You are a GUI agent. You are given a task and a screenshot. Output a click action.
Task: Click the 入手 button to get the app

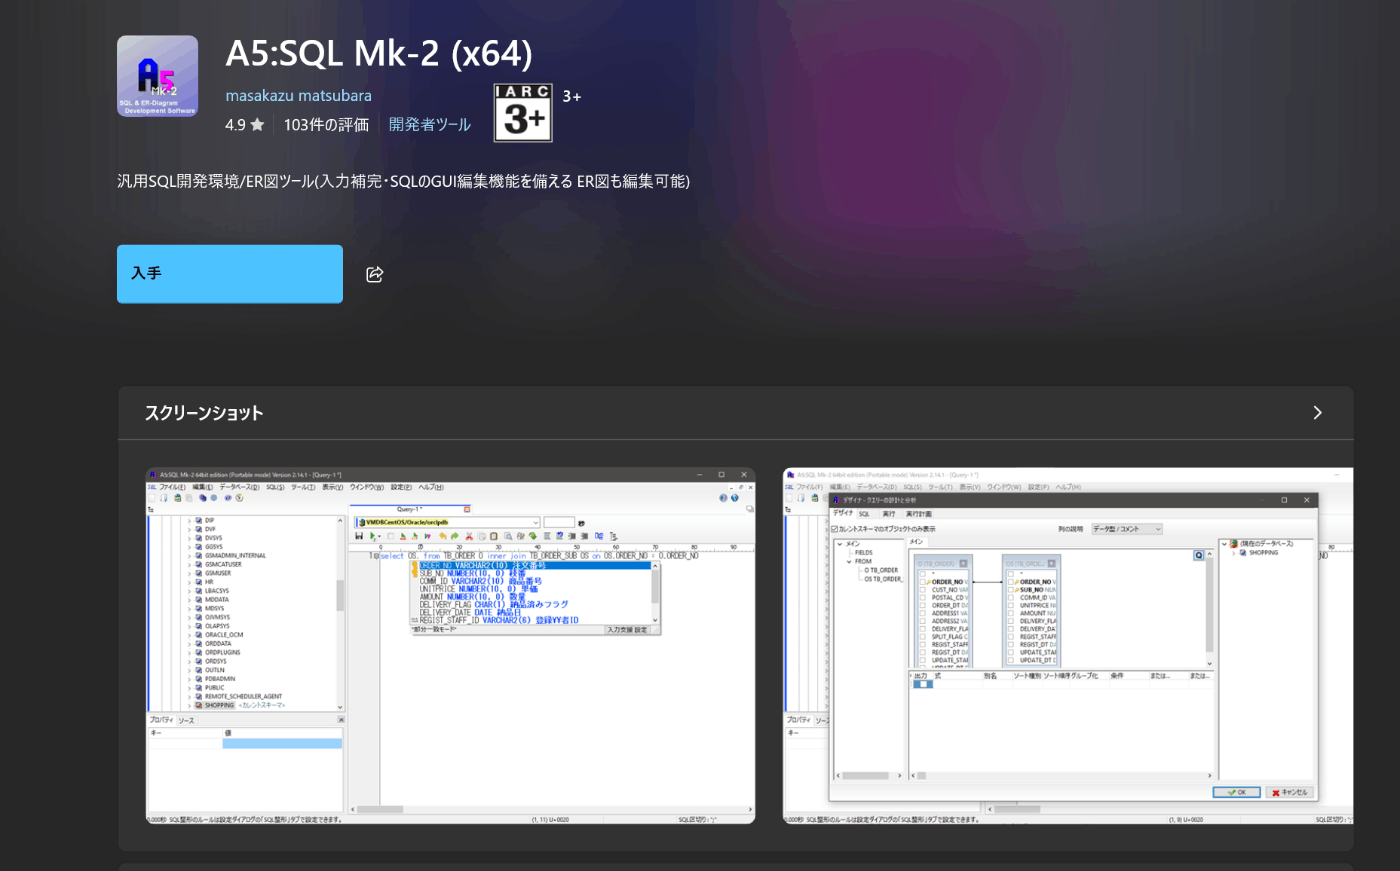(230, 274)
